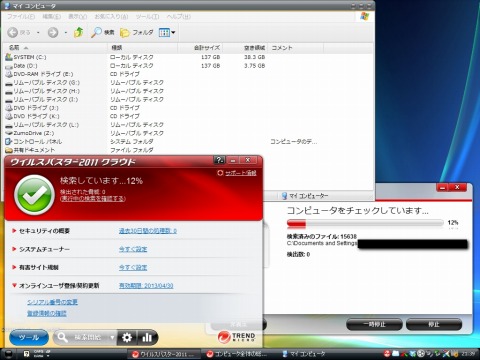Select the DVD ドライブ (K:) icon
This screenshot has height=360, width=480.
coord(9,116)
